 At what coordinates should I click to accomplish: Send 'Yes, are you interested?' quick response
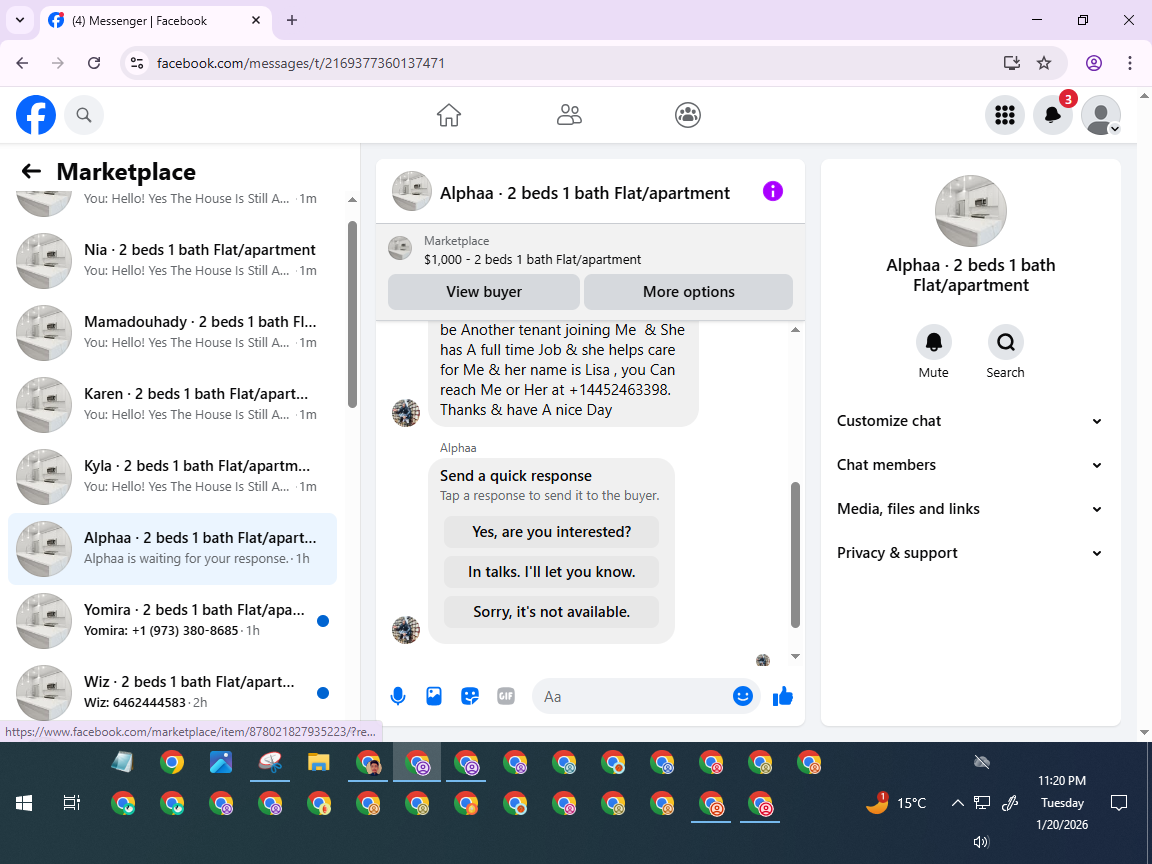click(x=551, y=532)
